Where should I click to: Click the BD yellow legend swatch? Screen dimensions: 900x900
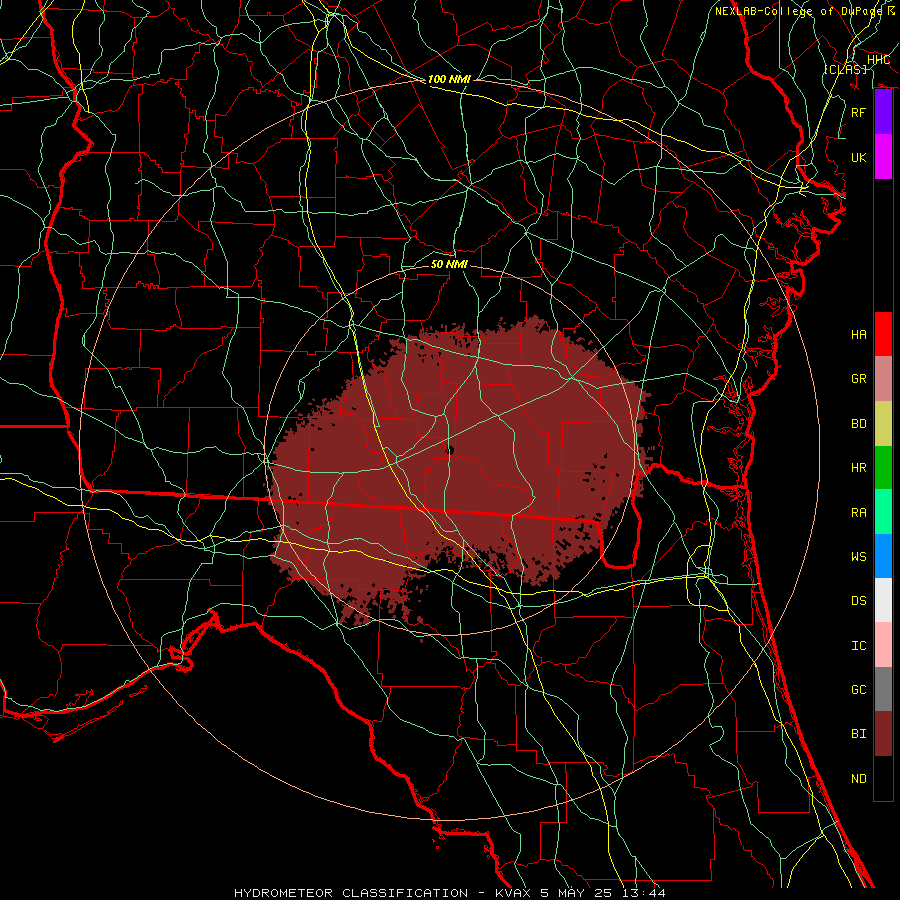(x=883, y=424)
